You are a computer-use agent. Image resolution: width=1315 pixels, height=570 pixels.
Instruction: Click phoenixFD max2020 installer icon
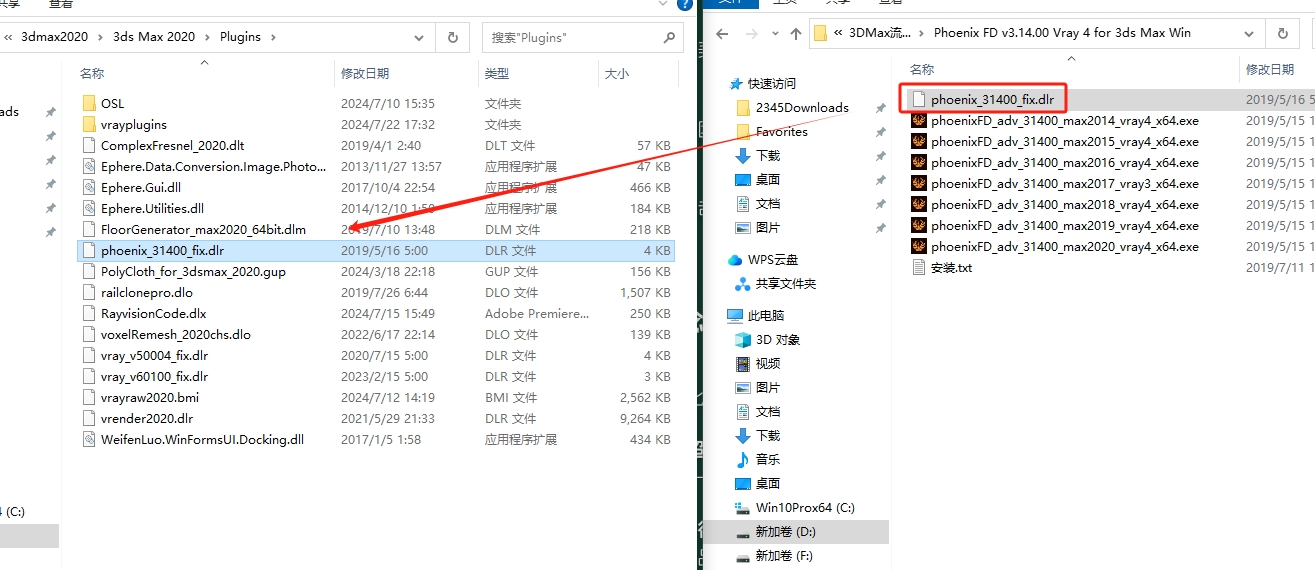(919, 246)
